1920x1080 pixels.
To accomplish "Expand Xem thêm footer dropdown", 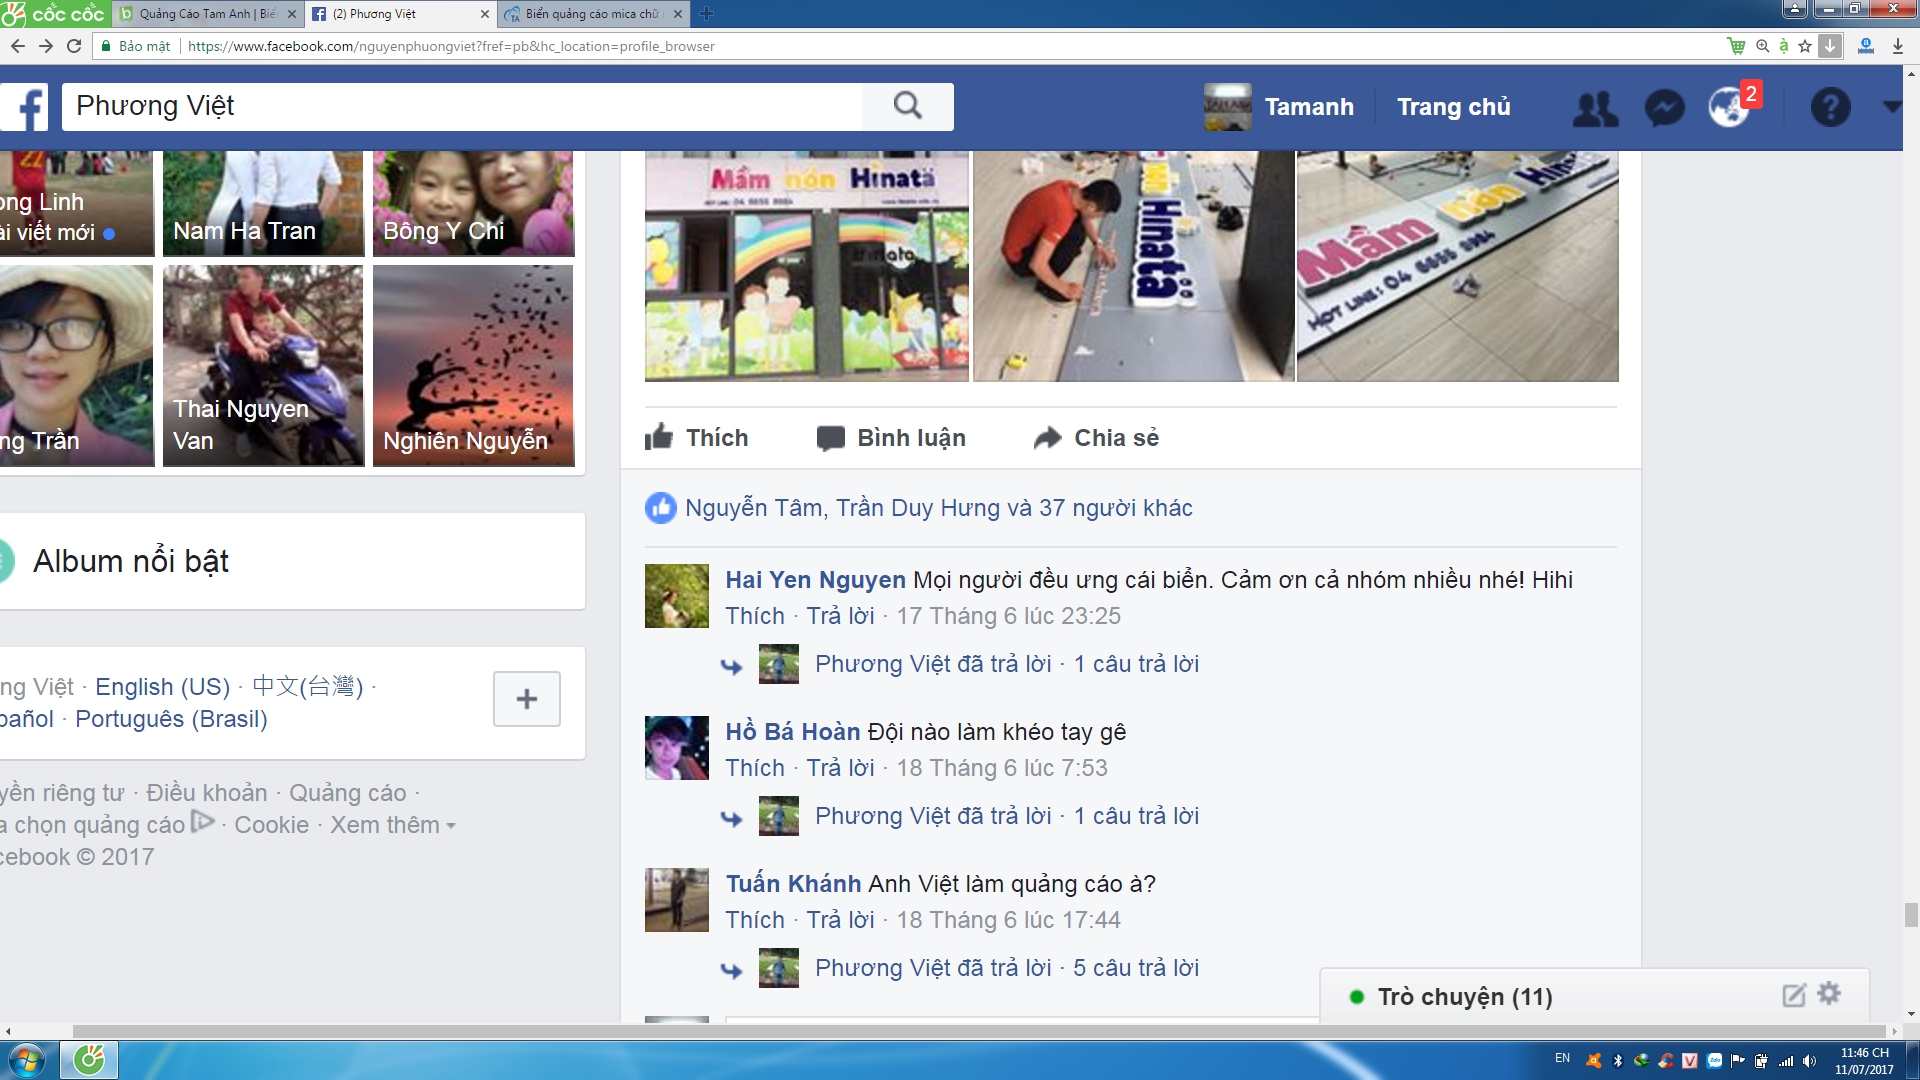I will pyautogui.click(x=392, y=825).
